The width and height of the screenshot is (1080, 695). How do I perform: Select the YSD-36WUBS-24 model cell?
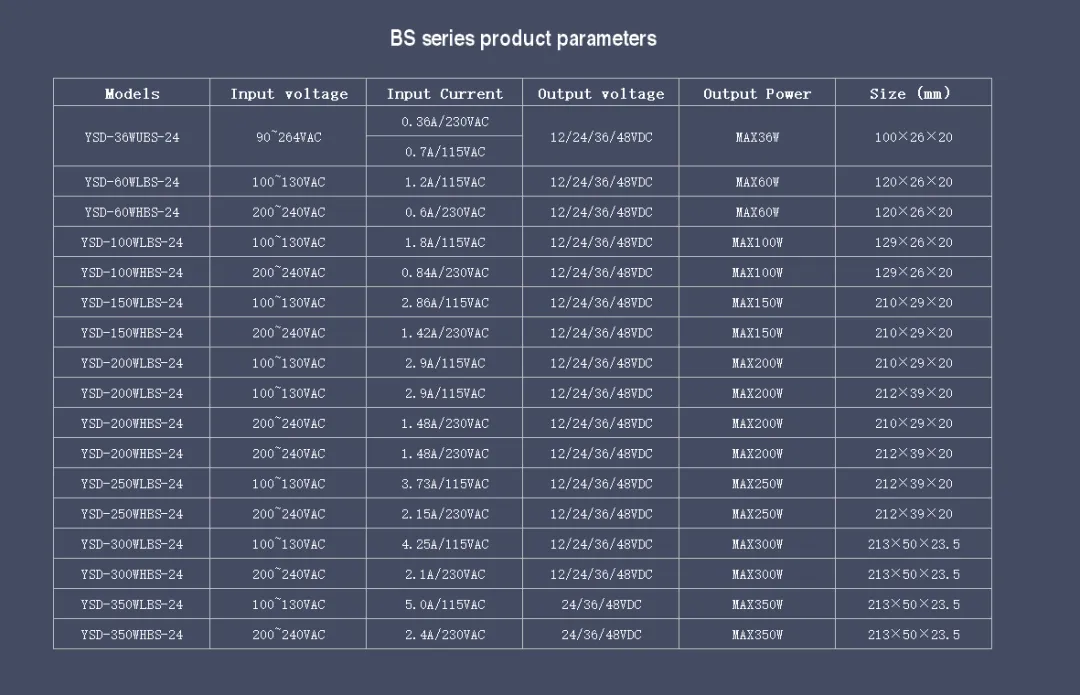[132, 136]
